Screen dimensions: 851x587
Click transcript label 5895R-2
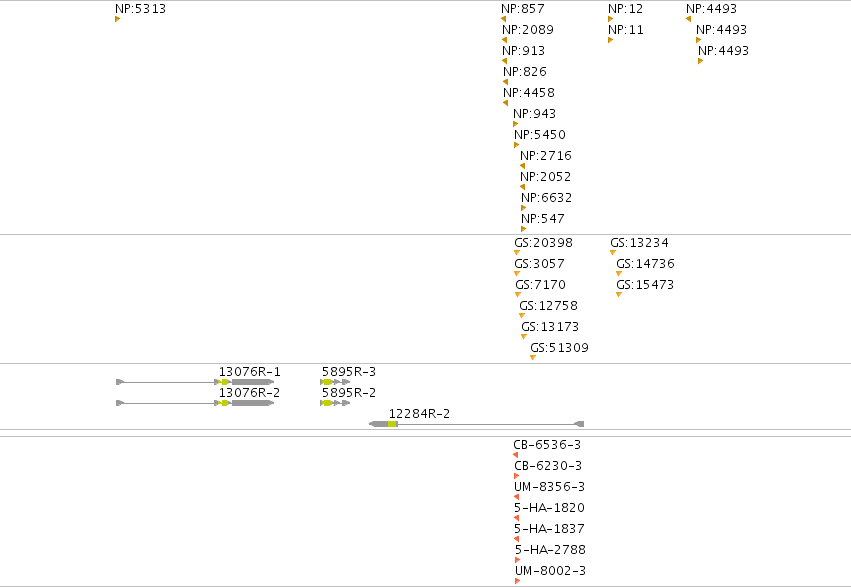pos(349,393)
